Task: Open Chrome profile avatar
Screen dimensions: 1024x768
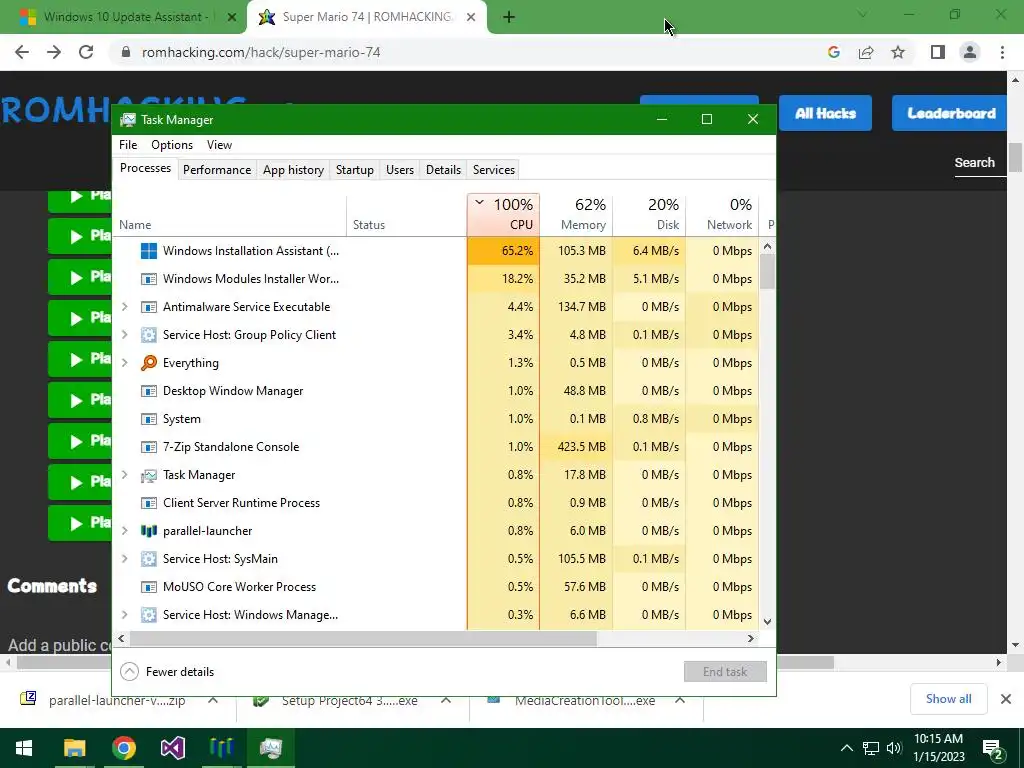Action: pos(970,52)
